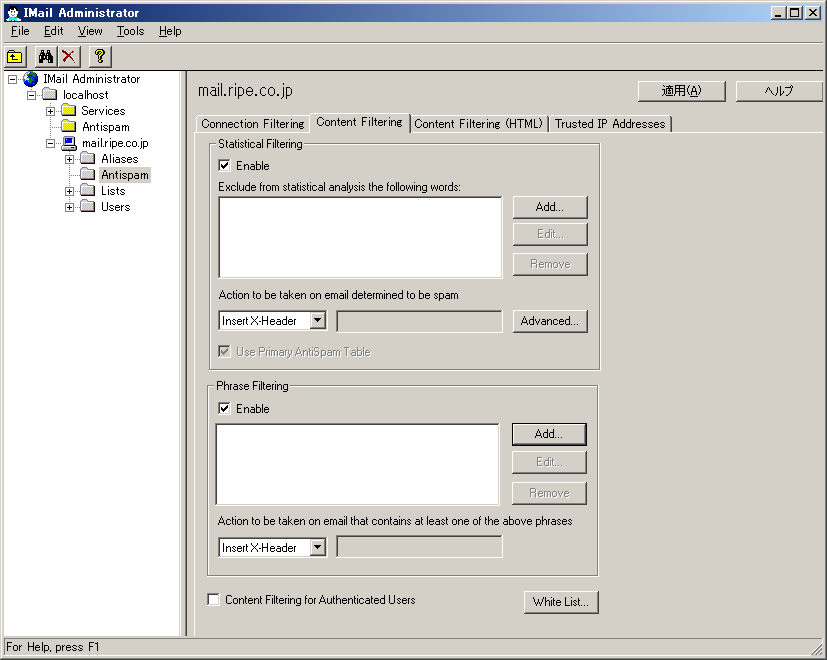The width and height of the screenshot is (827, 660).
Task: Click the binoculars find icon
Action: tap(46, 57)
